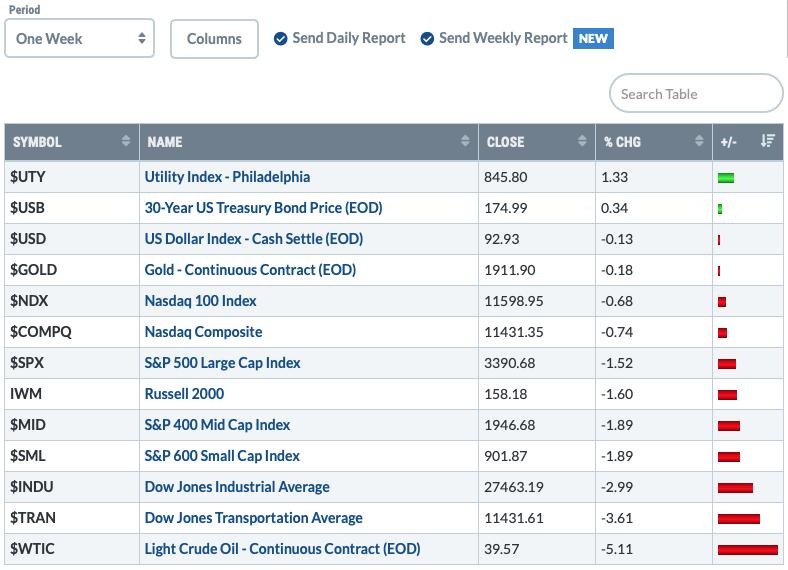Image resolution: width=788 pixels, height=570 pixels.
Task: Click close value 3390.68
Action: point(510,363)
